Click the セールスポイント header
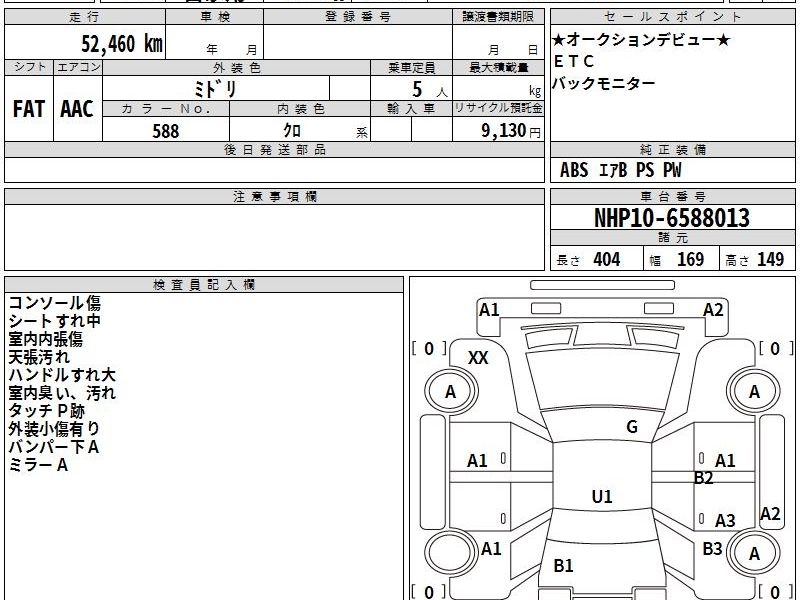The height and width of the screenshot is (600, 800). click(x=672, y=17)
